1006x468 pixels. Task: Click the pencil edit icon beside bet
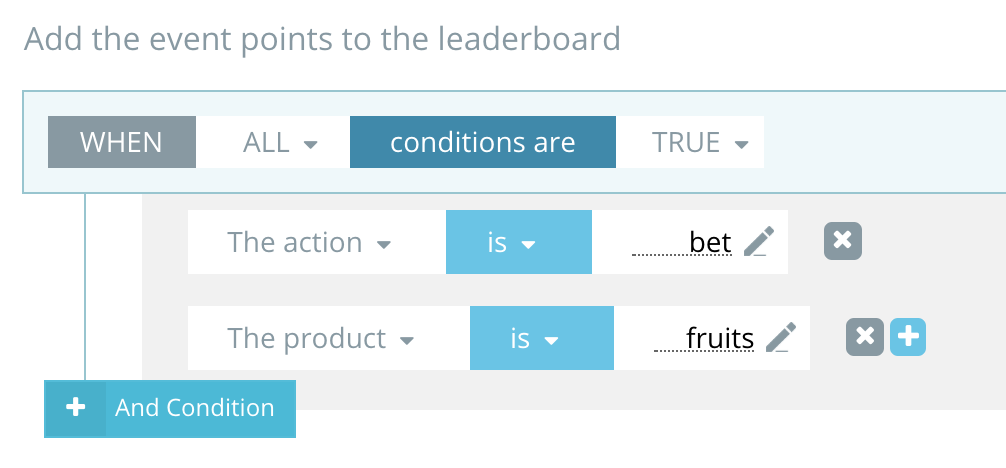(759, 242)
